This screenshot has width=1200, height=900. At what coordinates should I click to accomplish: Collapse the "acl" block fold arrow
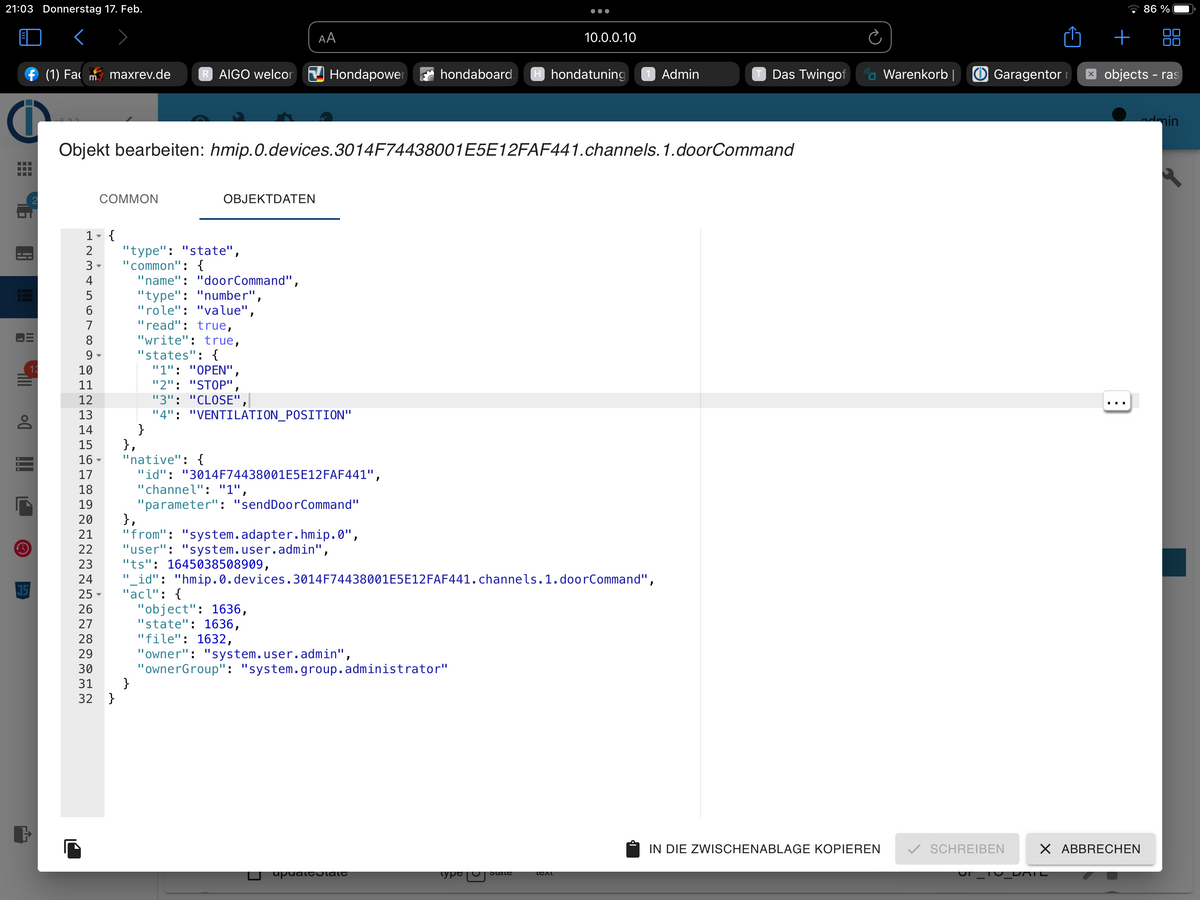pyautogui.click(x=99, y=594)
